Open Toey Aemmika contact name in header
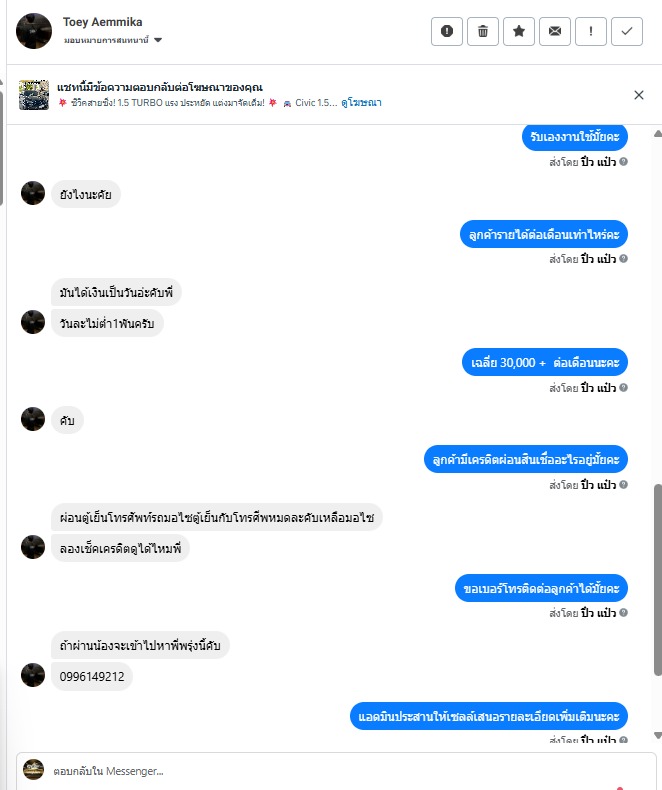 (102, 22)
